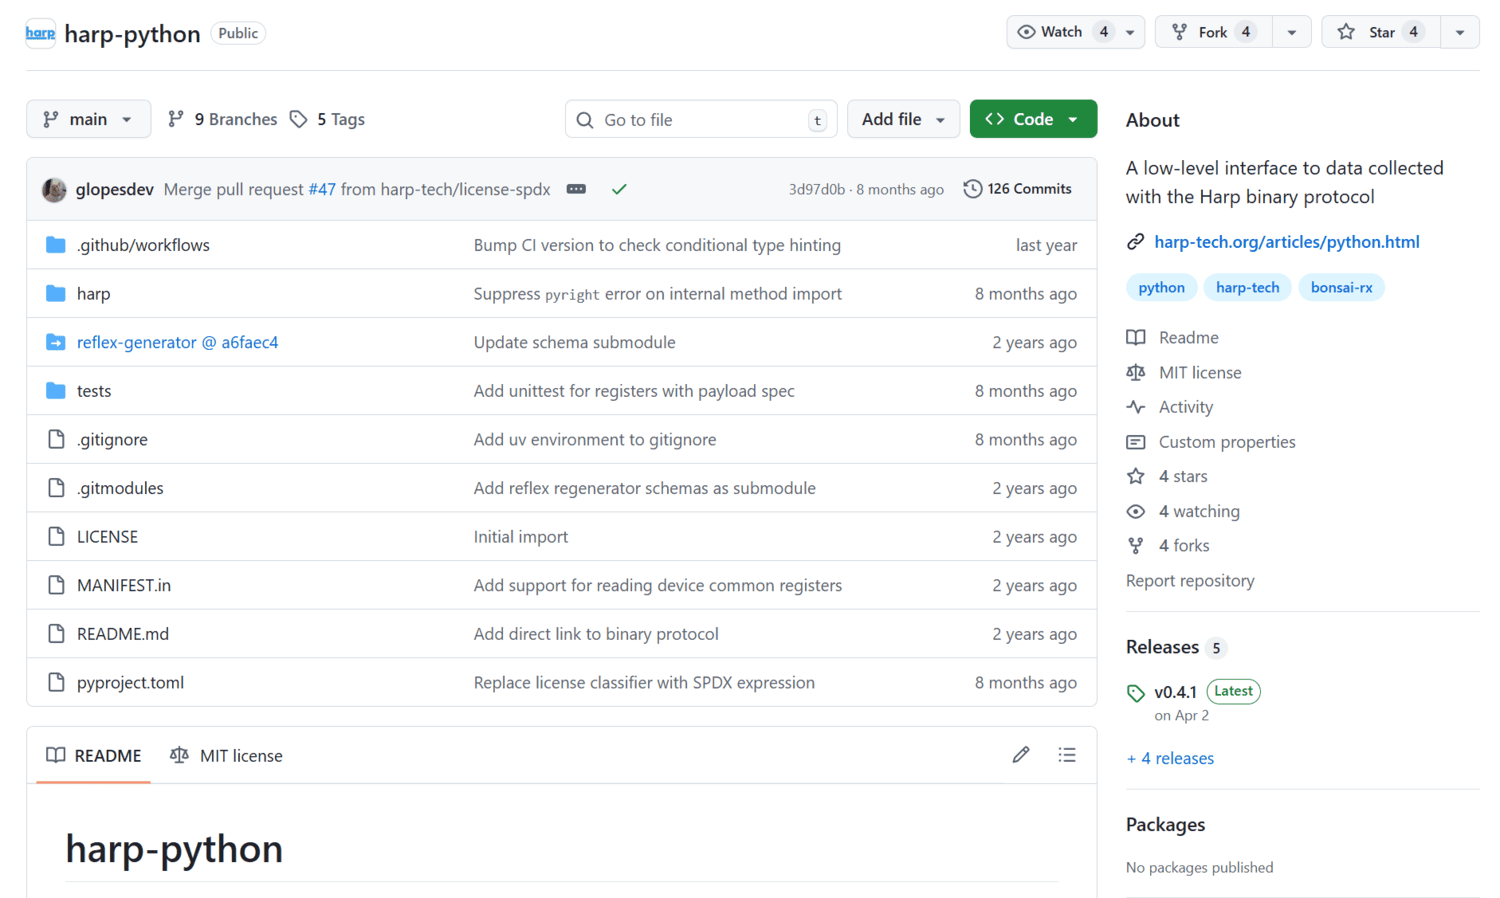Viewport: 1500px width, 898px height.
Task: Click the file icon beside pyproject.toml
Action: coord(56,683)
